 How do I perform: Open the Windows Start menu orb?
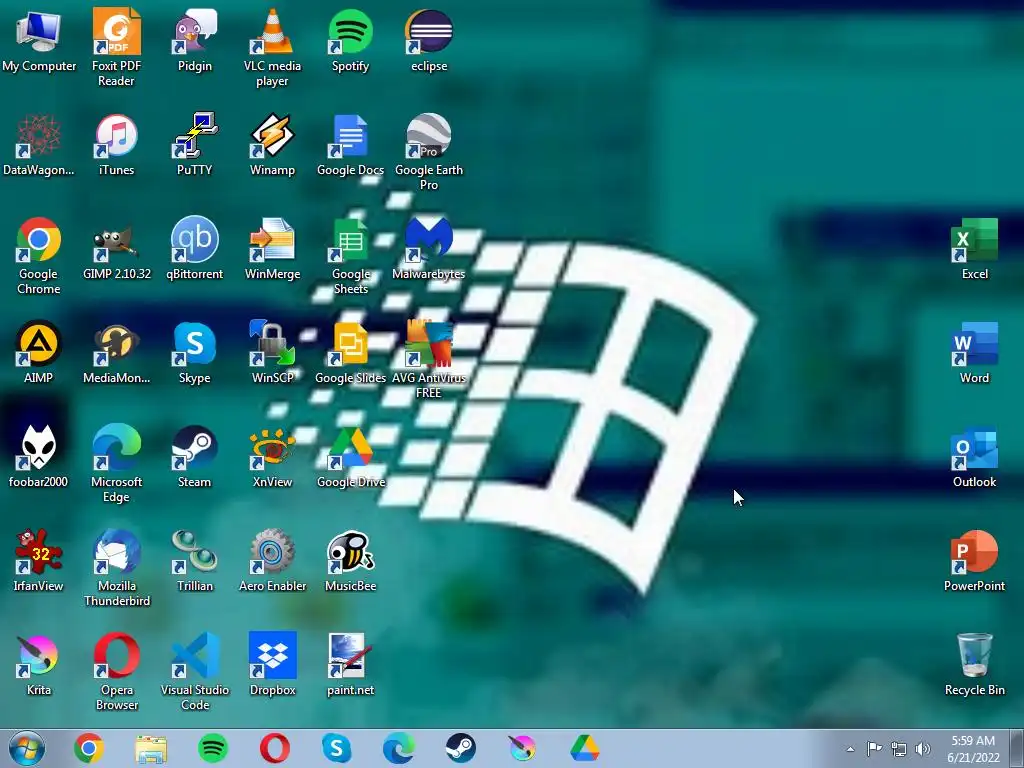(27, 748)
